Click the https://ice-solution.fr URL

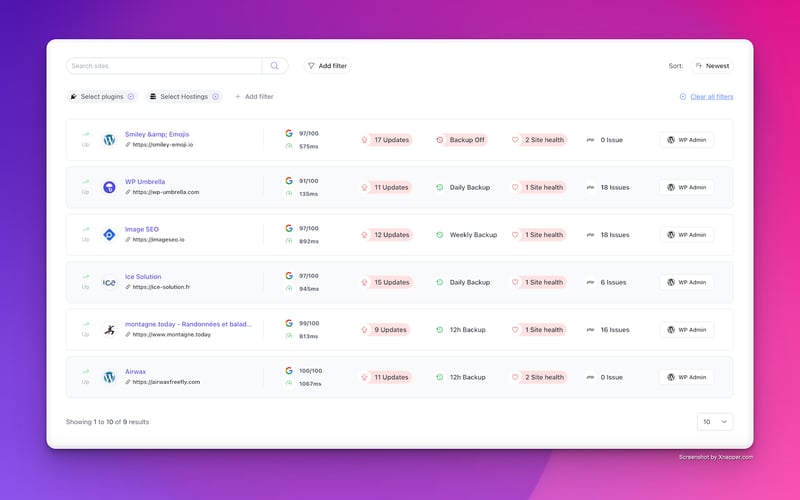coord(161,287)
